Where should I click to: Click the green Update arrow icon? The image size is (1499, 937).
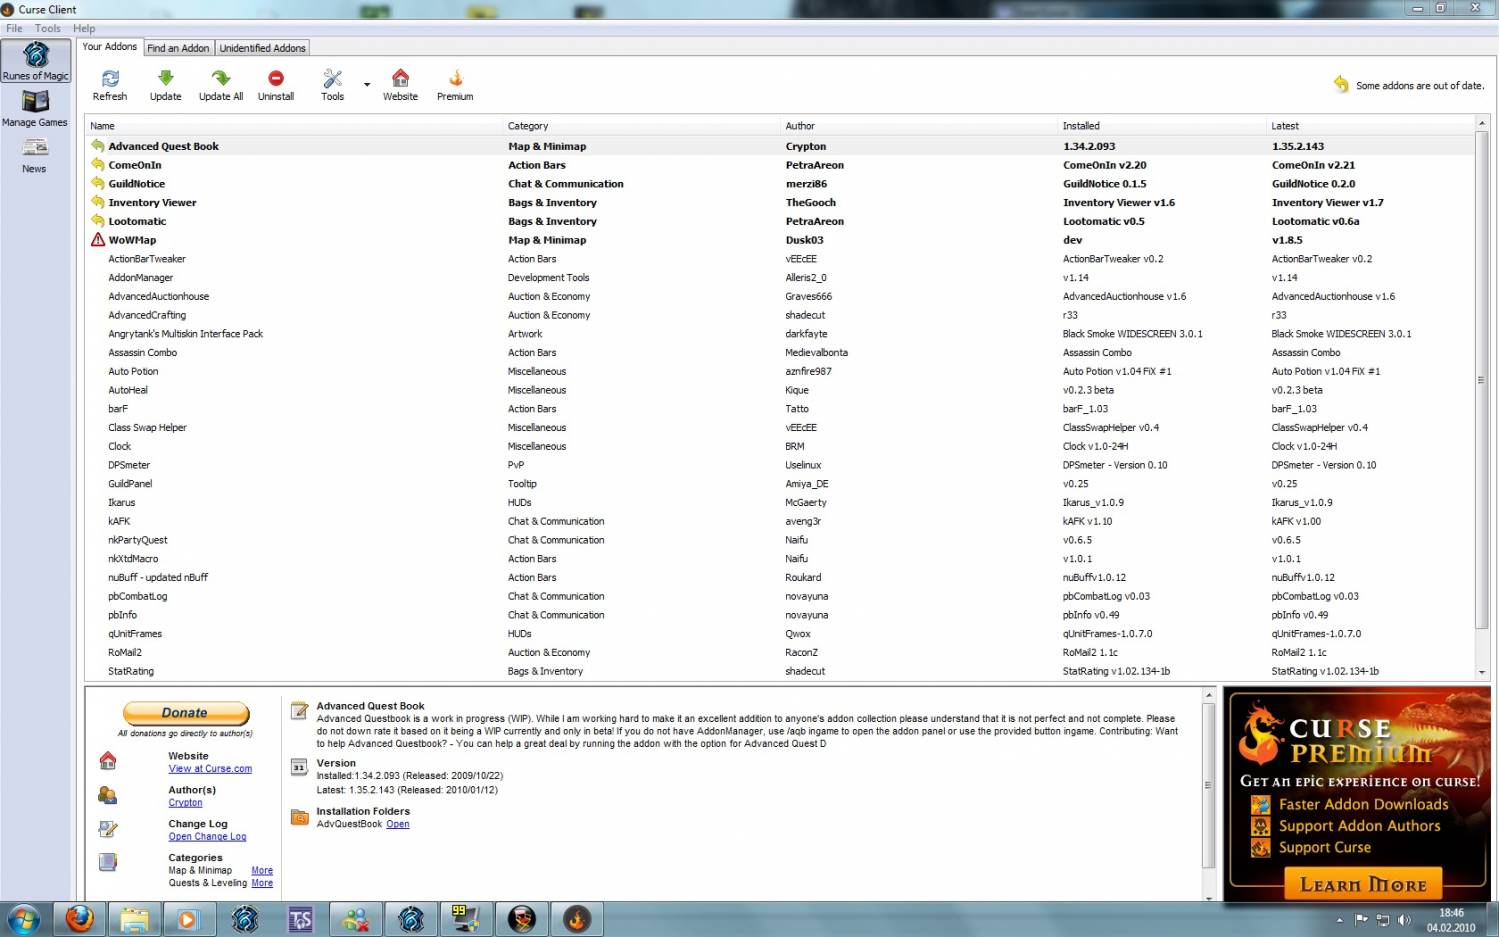[166, 78]
